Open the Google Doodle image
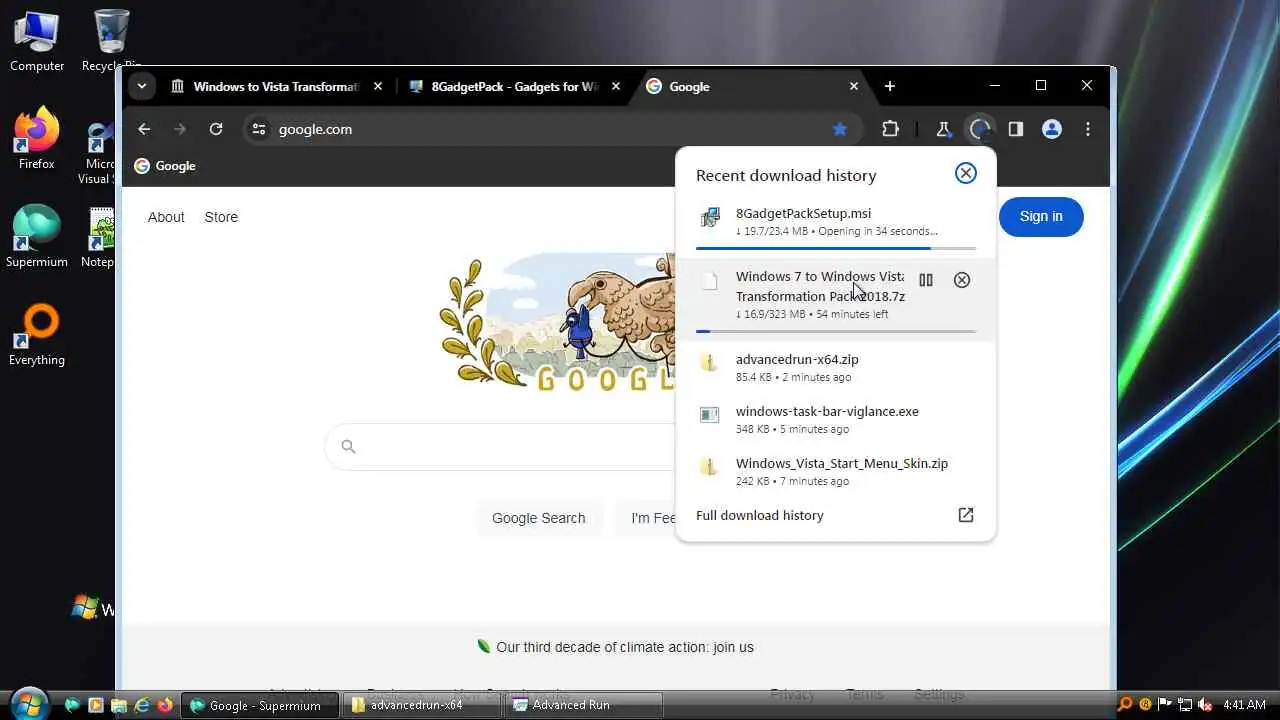The height and width of the screenshot is (720, 1280). [558, 321]
